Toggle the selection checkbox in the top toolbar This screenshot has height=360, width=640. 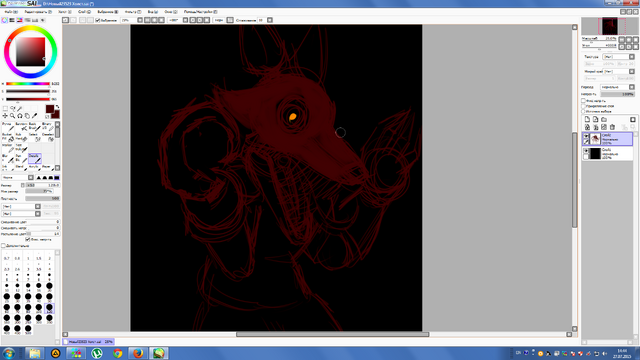98,20
